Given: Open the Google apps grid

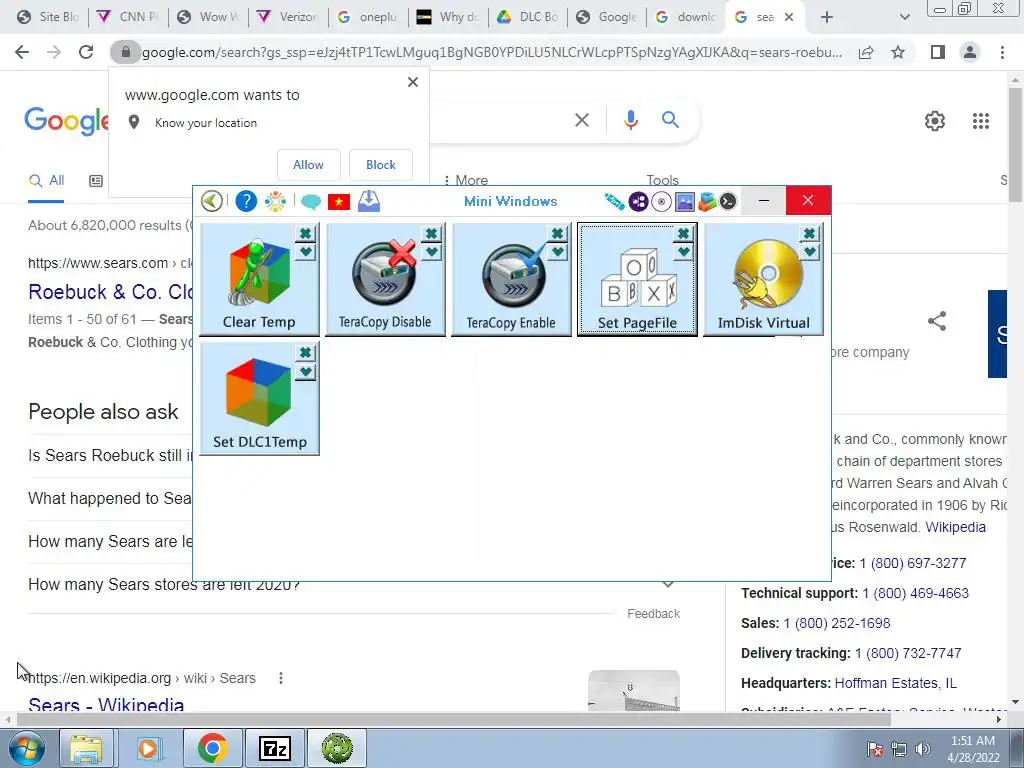Looking at the screenshot, I should click(x=980, y=121).
